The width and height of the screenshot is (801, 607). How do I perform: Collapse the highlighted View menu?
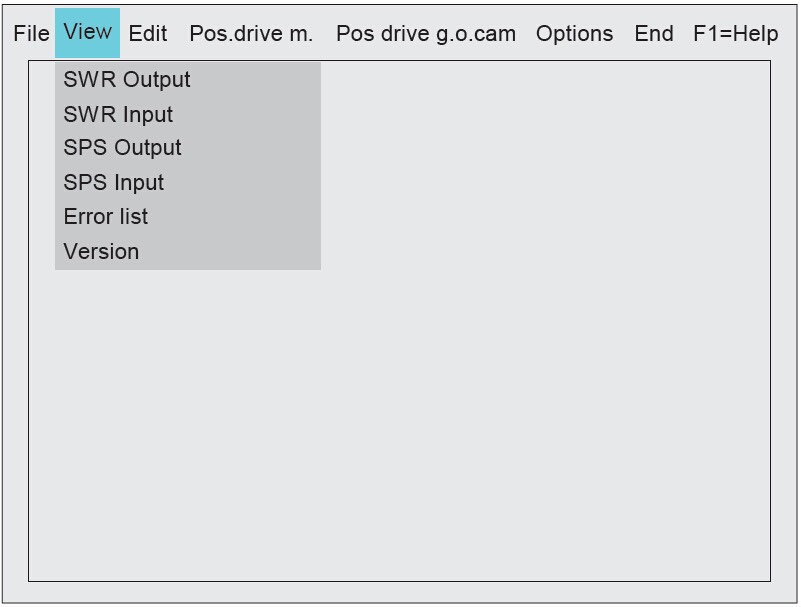pos(87,33)
